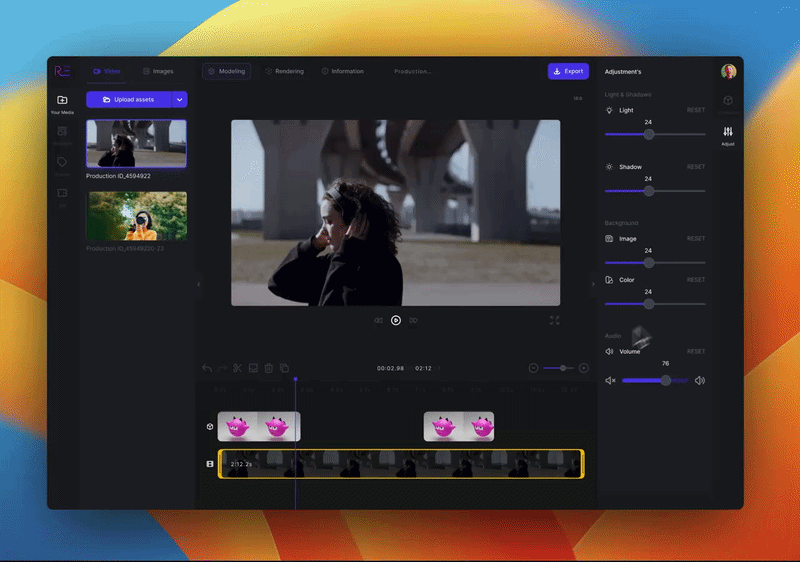Select the Rendering tab
800x562 pixels.
point(284,71)
